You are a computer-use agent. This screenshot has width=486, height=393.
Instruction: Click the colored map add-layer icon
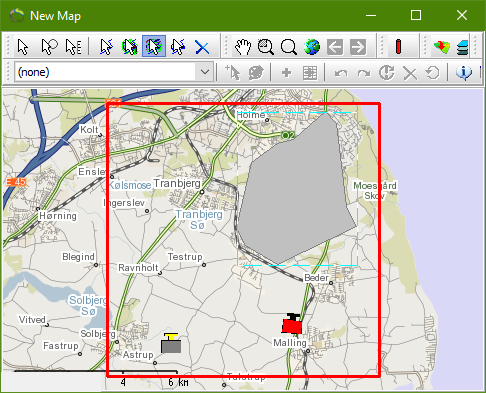point(442,47)
